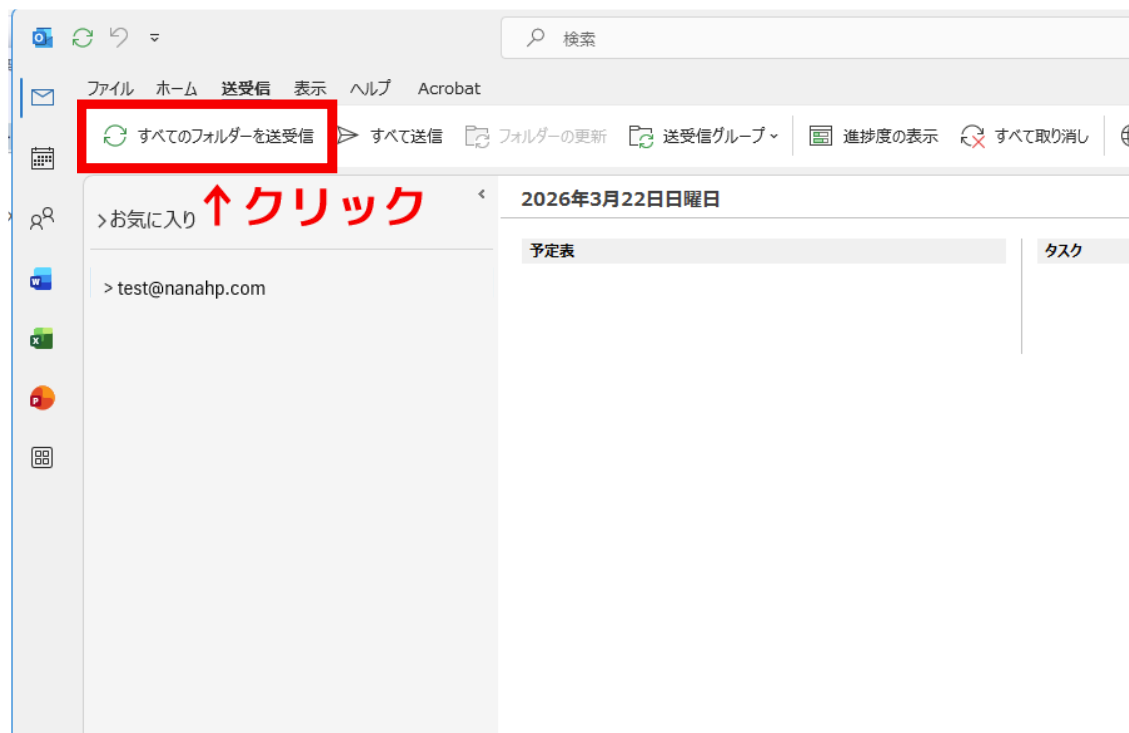
Task: Open the File (ファイル) menu
Action: tap(110, 88)
